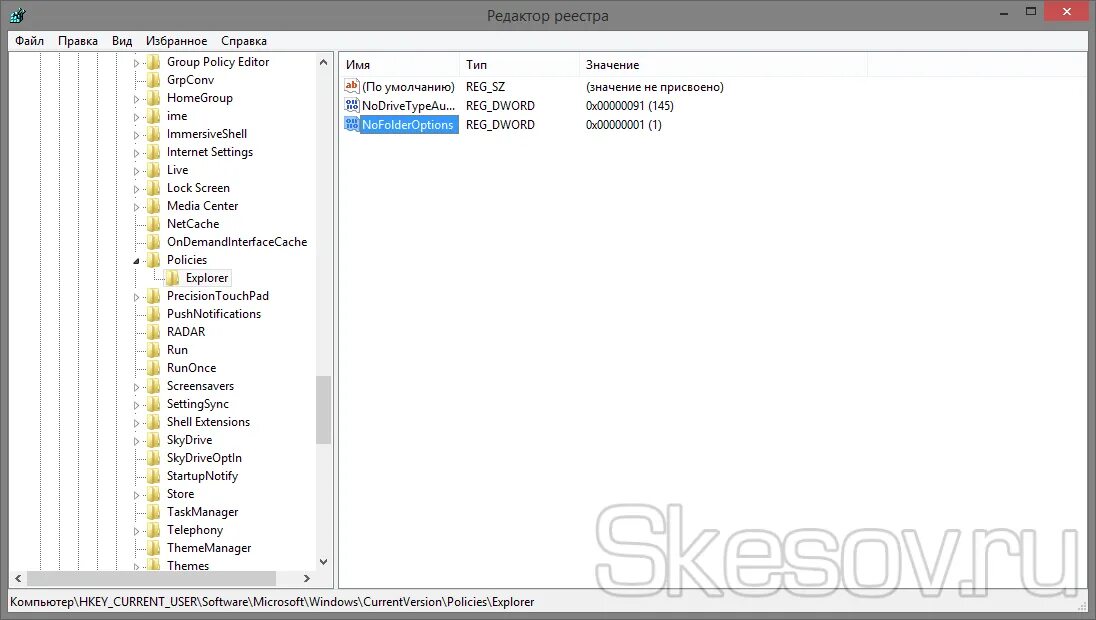Image resolution: width=1096 pixels, height=620 pixels.
Task: Select the Store key
Action: [x=180, y=494]
